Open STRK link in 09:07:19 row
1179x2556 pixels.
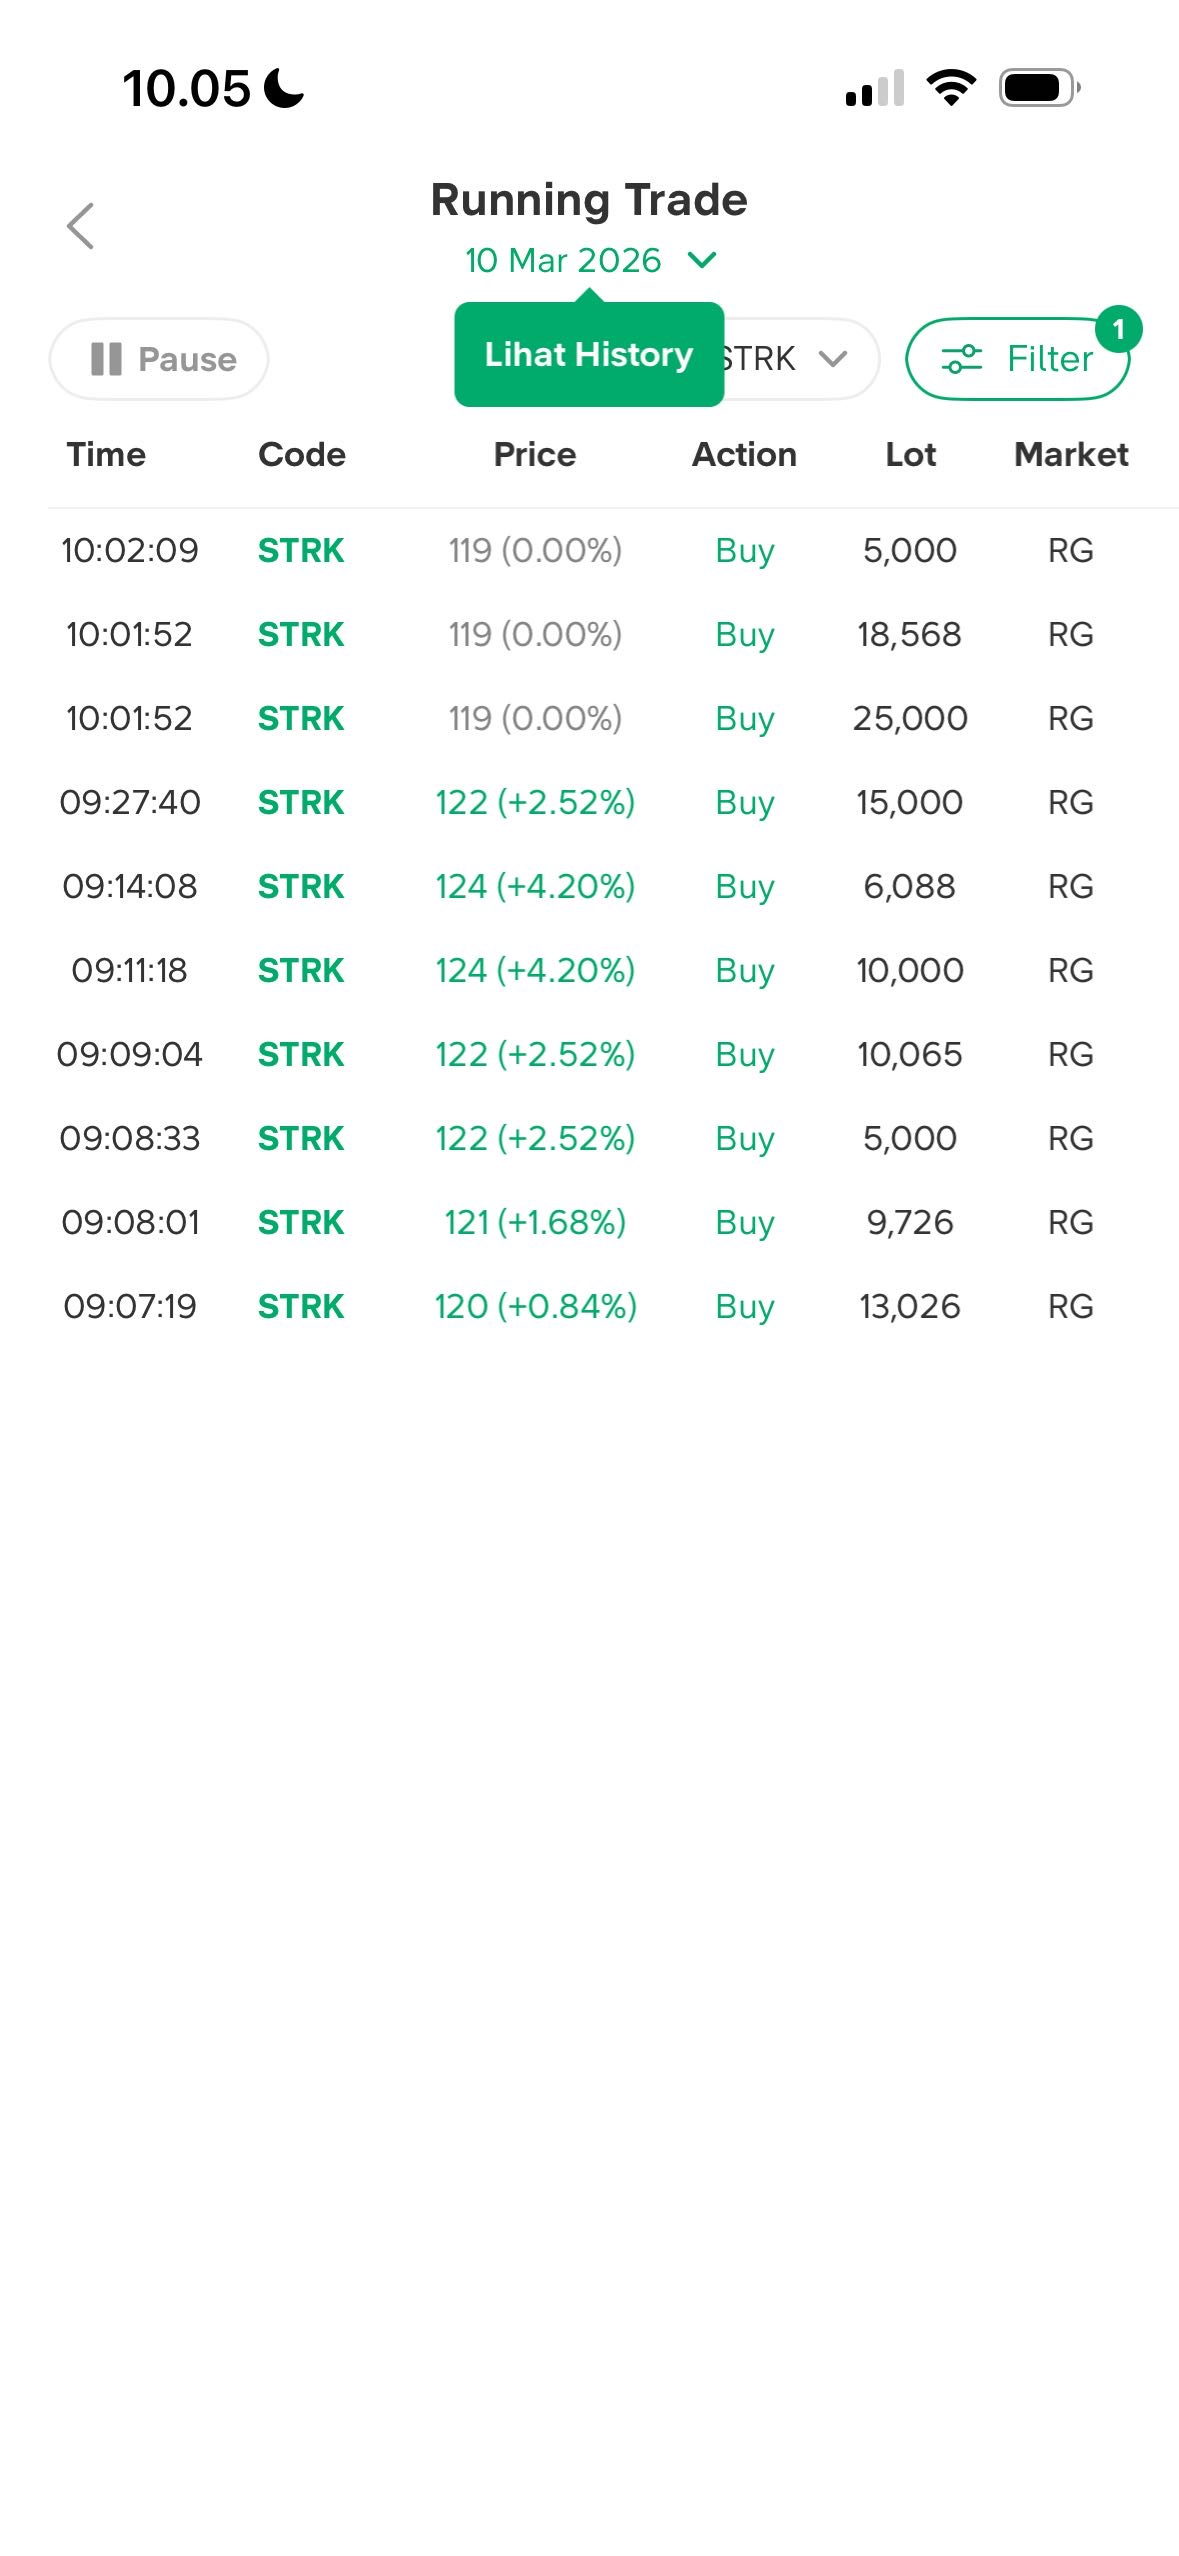coord(301,1306)
